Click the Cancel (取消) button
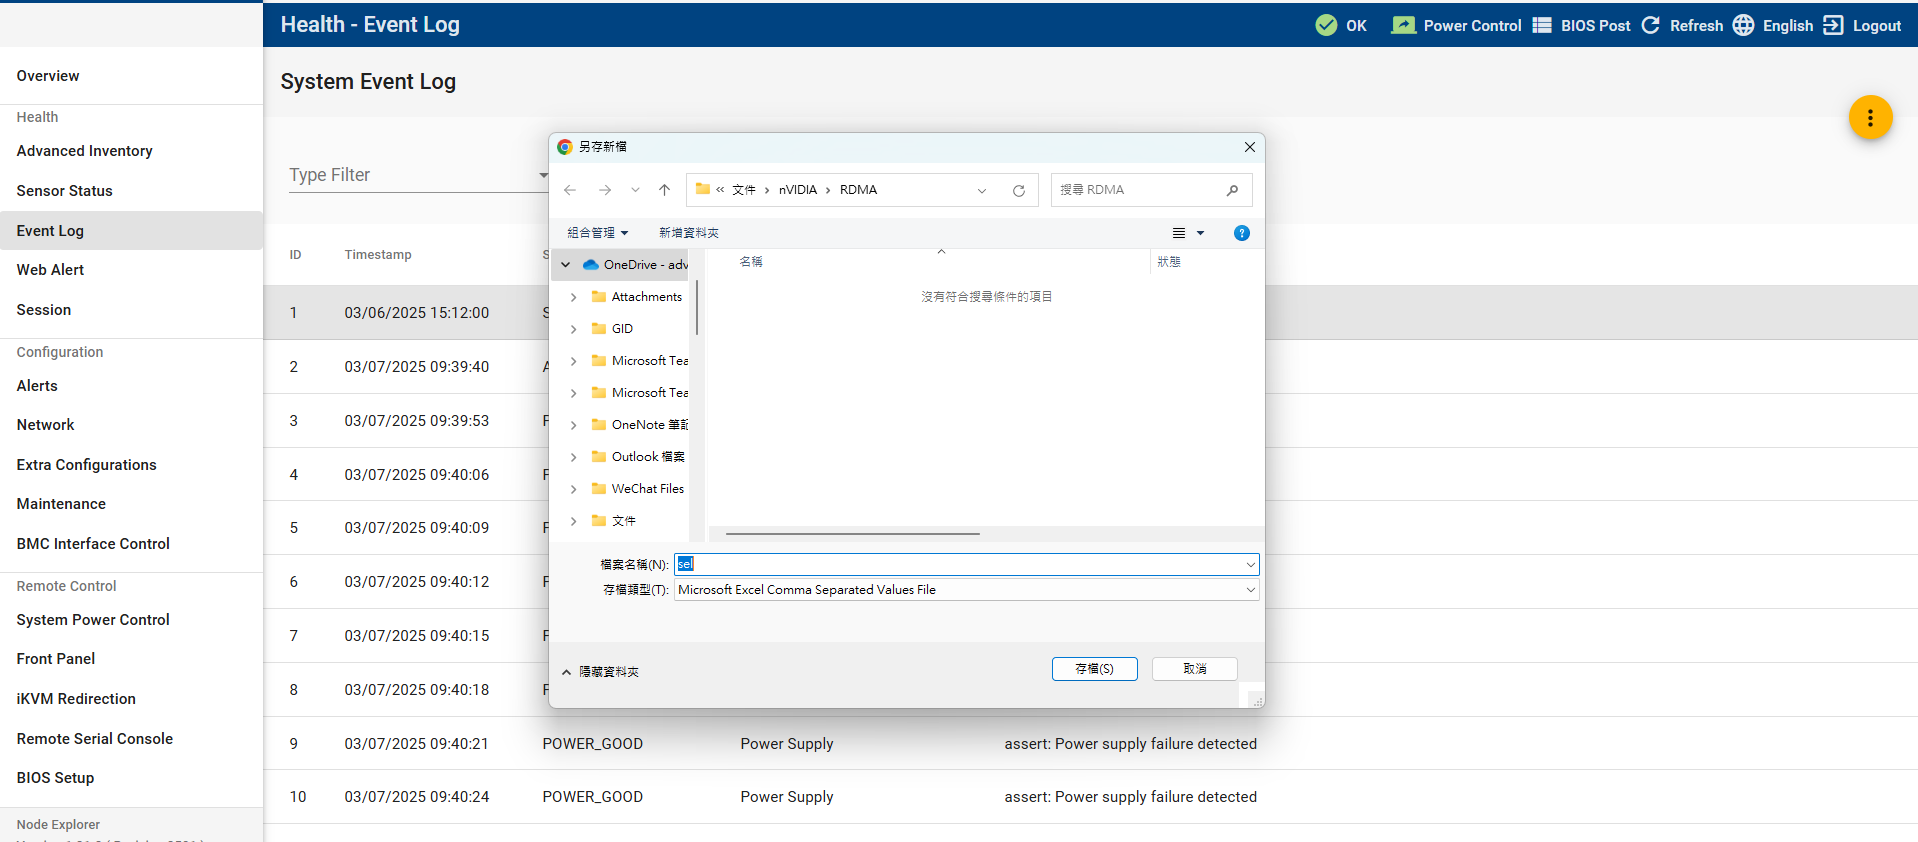 1194,669
